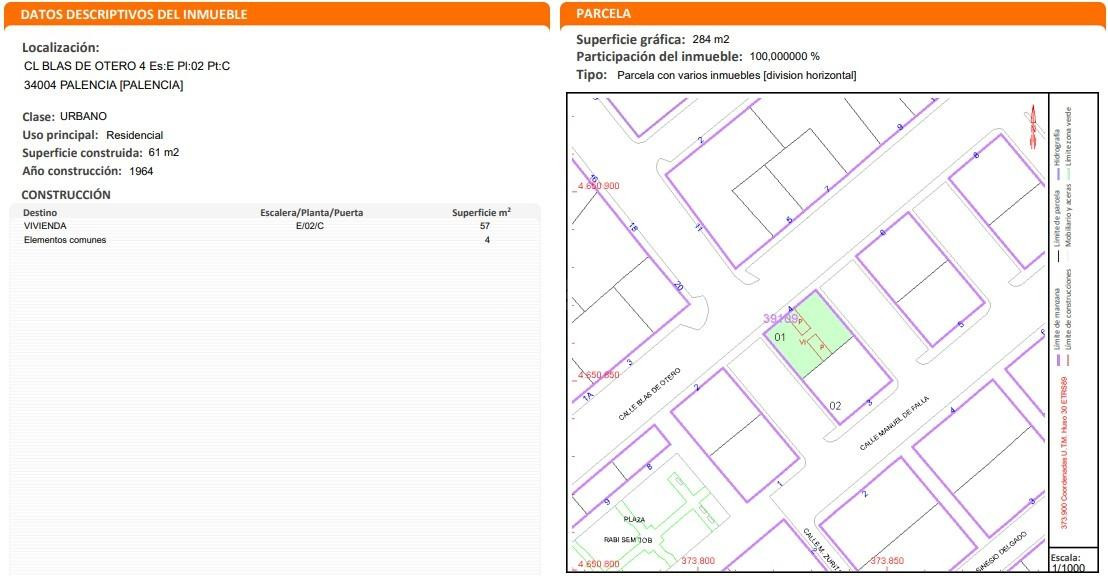The width and height of the screenshot is (1108, 576).
Task: Click the 'CALLE MANUEL DE FALLA' street label
Action: 894,423
